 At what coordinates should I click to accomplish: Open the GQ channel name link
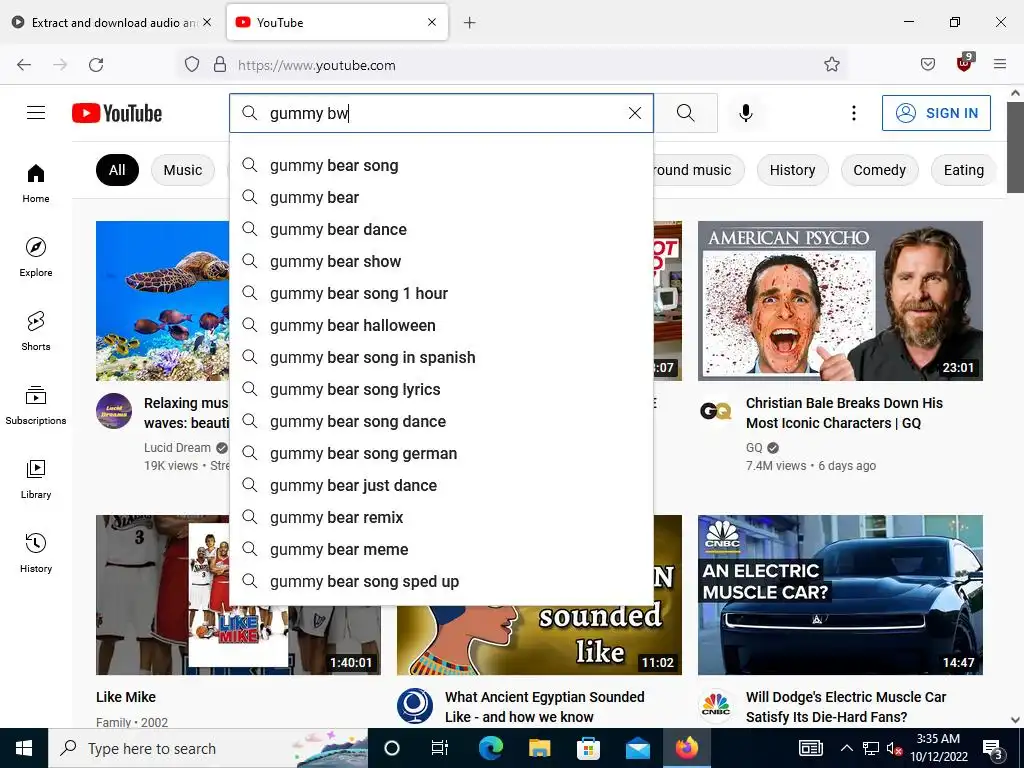tap(754, 447)
